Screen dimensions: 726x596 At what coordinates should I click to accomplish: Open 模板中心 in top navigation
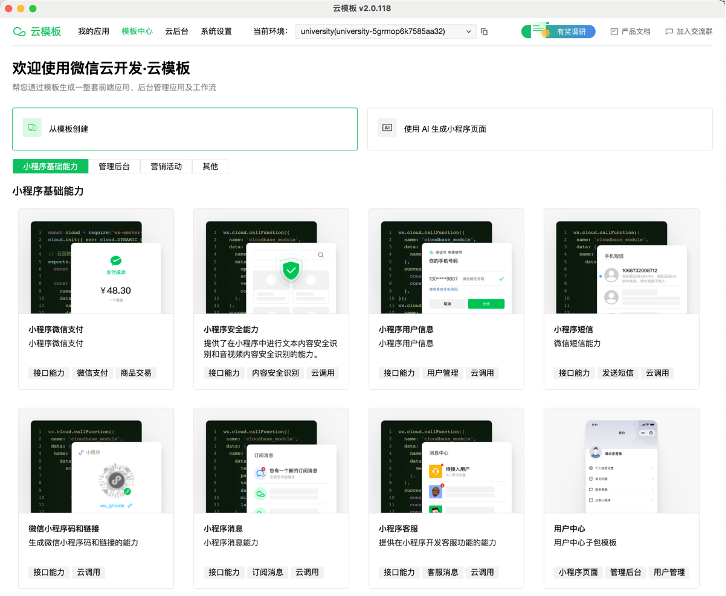[x=137, y=31]
